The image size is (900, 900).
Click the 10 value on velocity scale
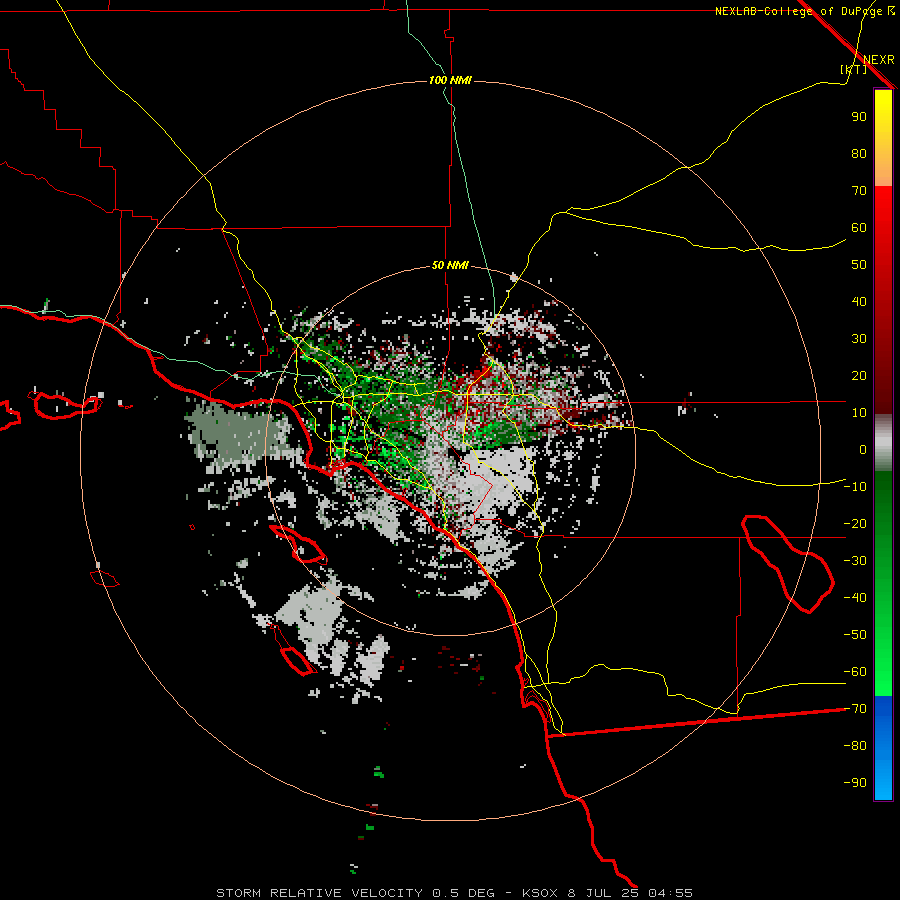(859, 413)
